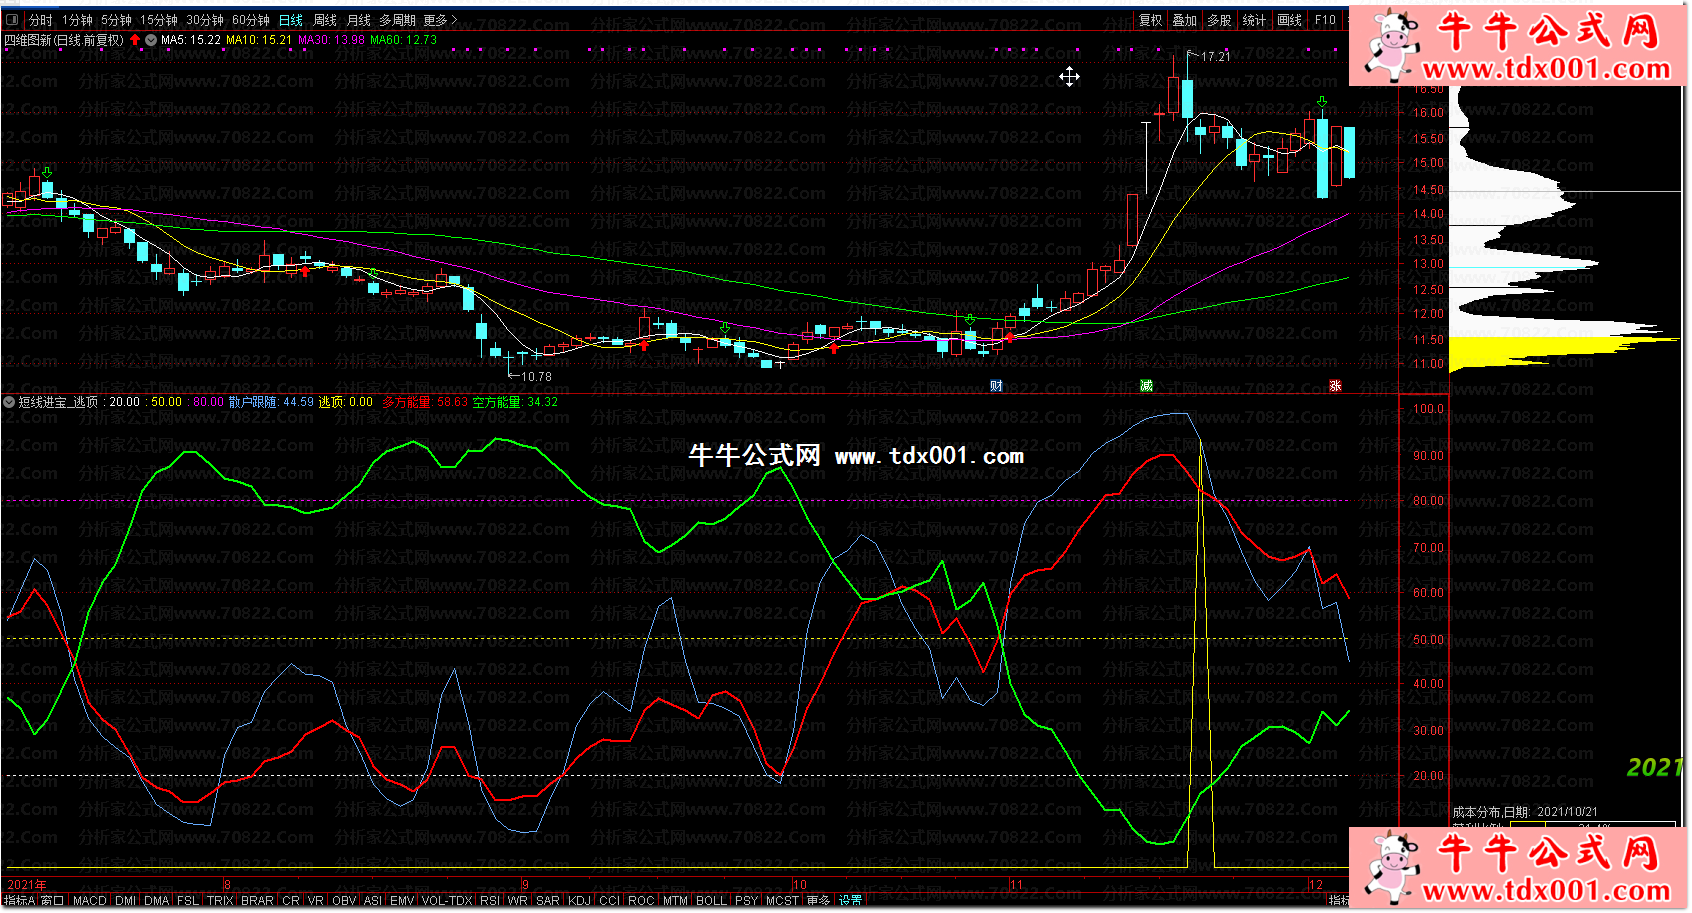Activate the 画线 drawing tool

click(1290, 20)
